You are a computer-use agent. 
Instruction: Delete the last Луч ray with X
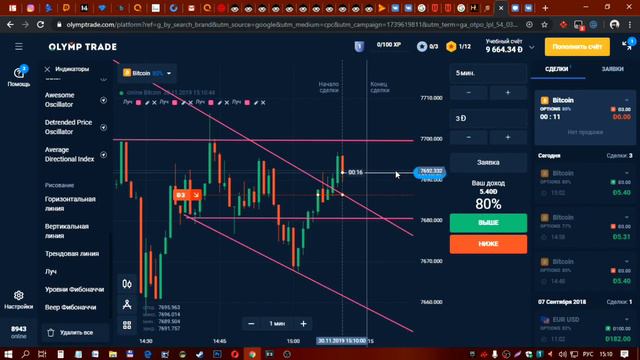coord(263,102)
